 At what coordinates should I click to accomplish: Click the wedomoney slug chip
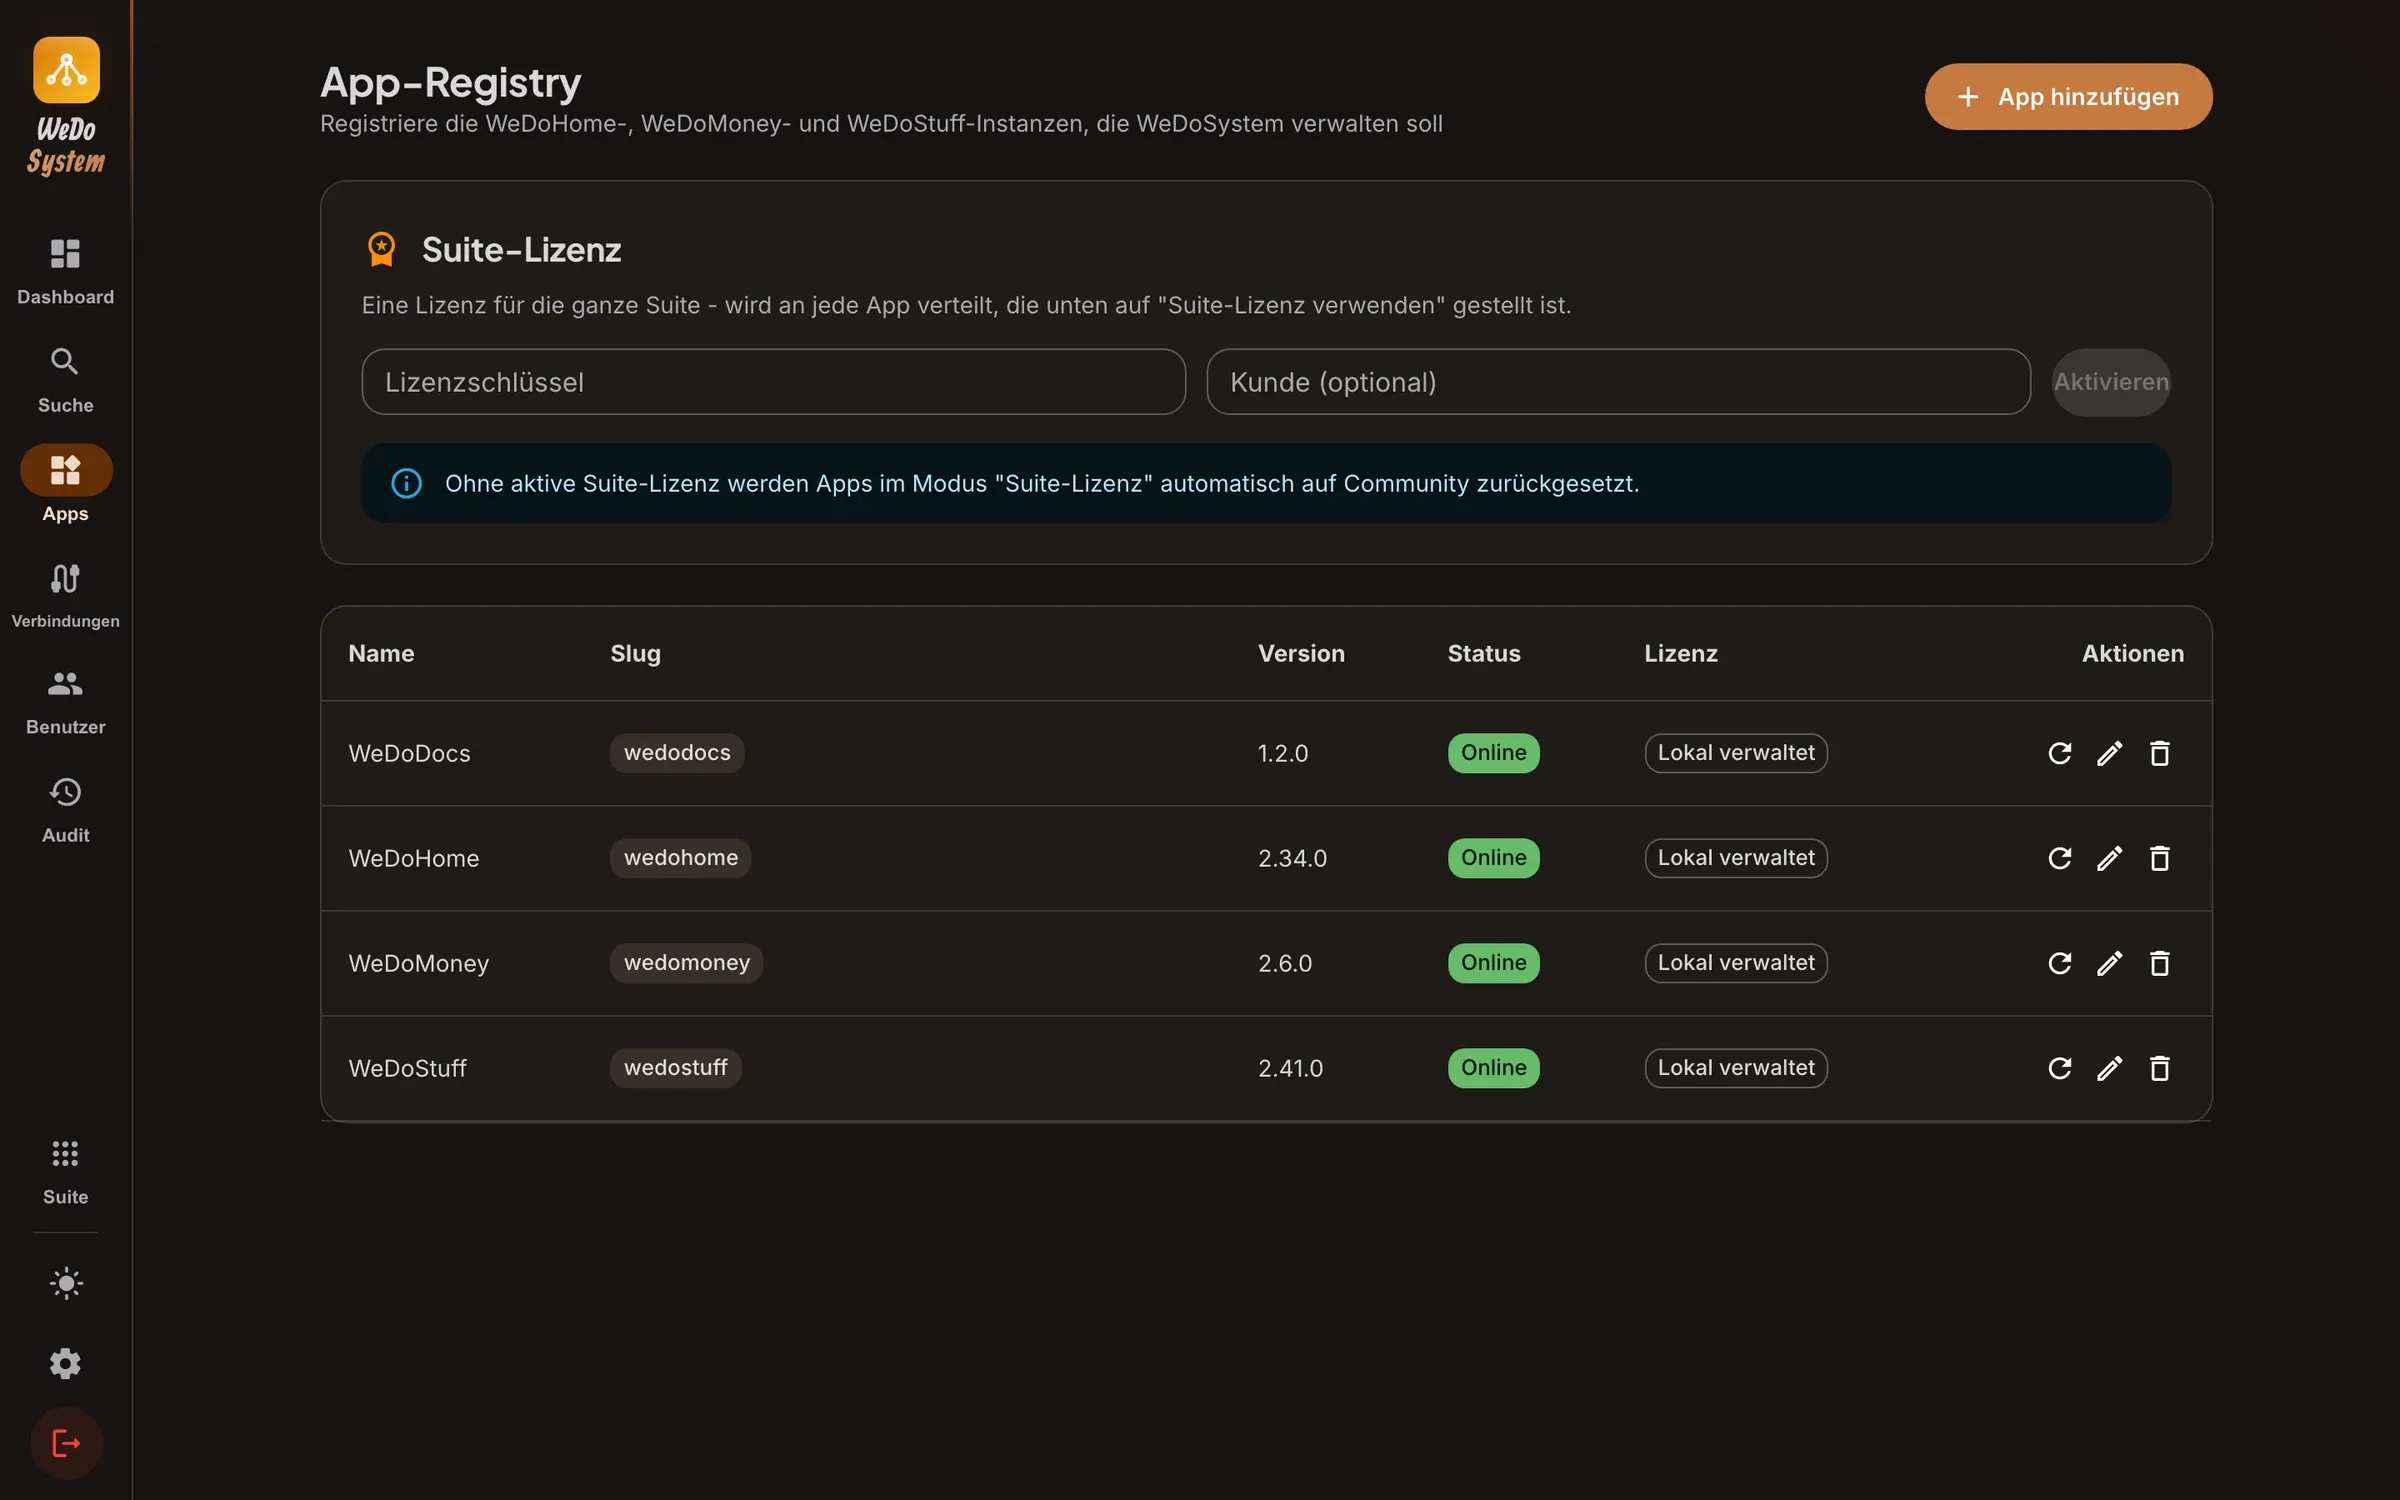[686, 963]
